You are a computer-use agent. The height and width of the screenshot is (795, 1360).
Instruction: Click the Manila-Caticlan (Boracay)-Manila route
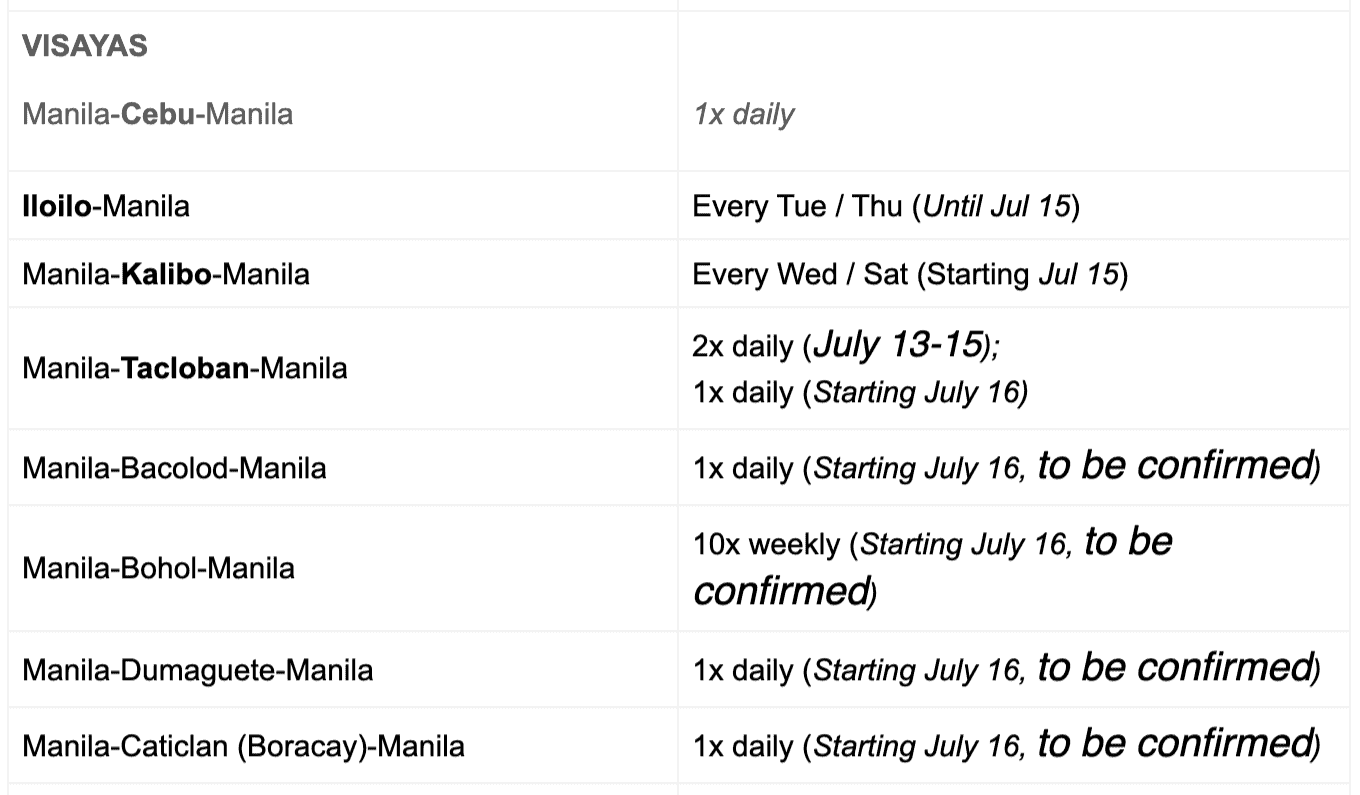(x=243, y=746)
